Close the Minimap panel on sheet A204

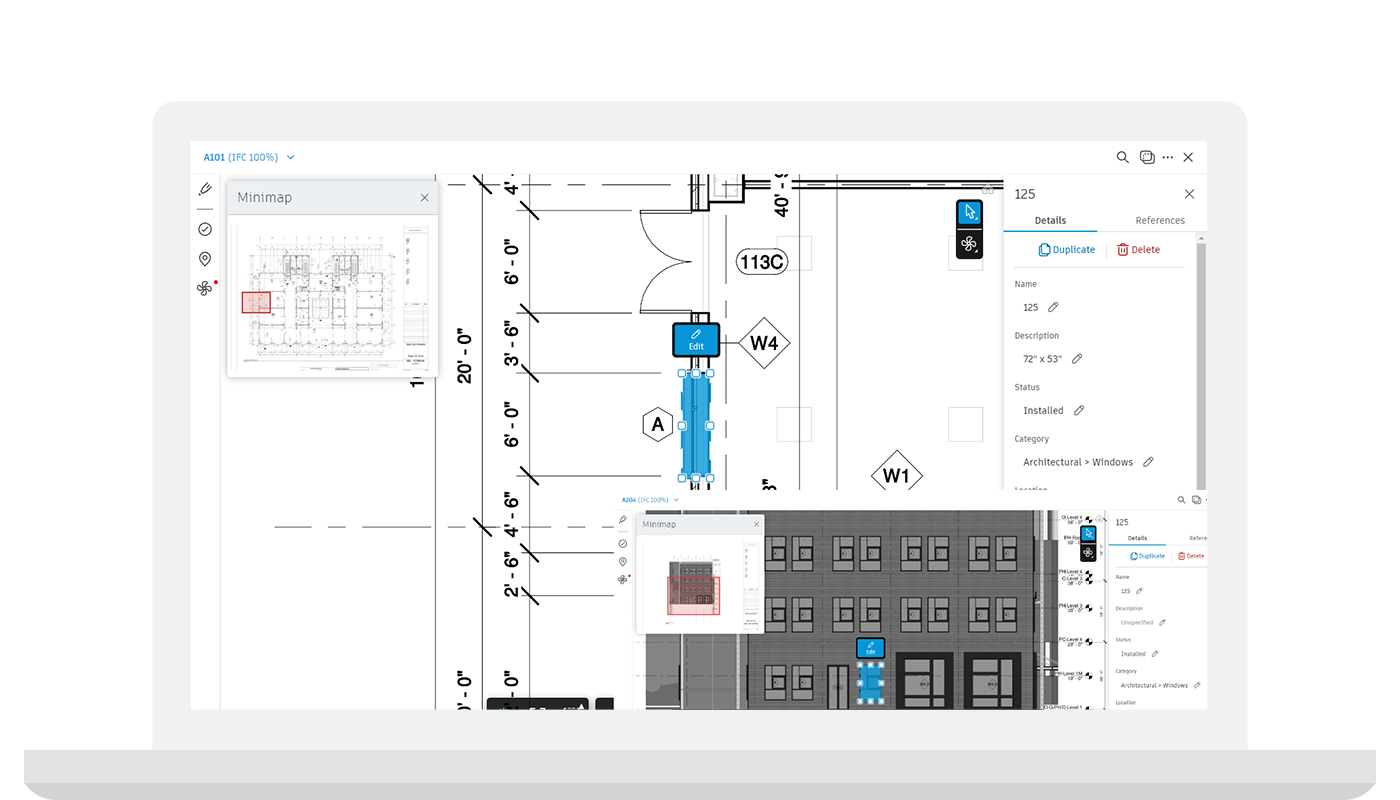(756, 525)
